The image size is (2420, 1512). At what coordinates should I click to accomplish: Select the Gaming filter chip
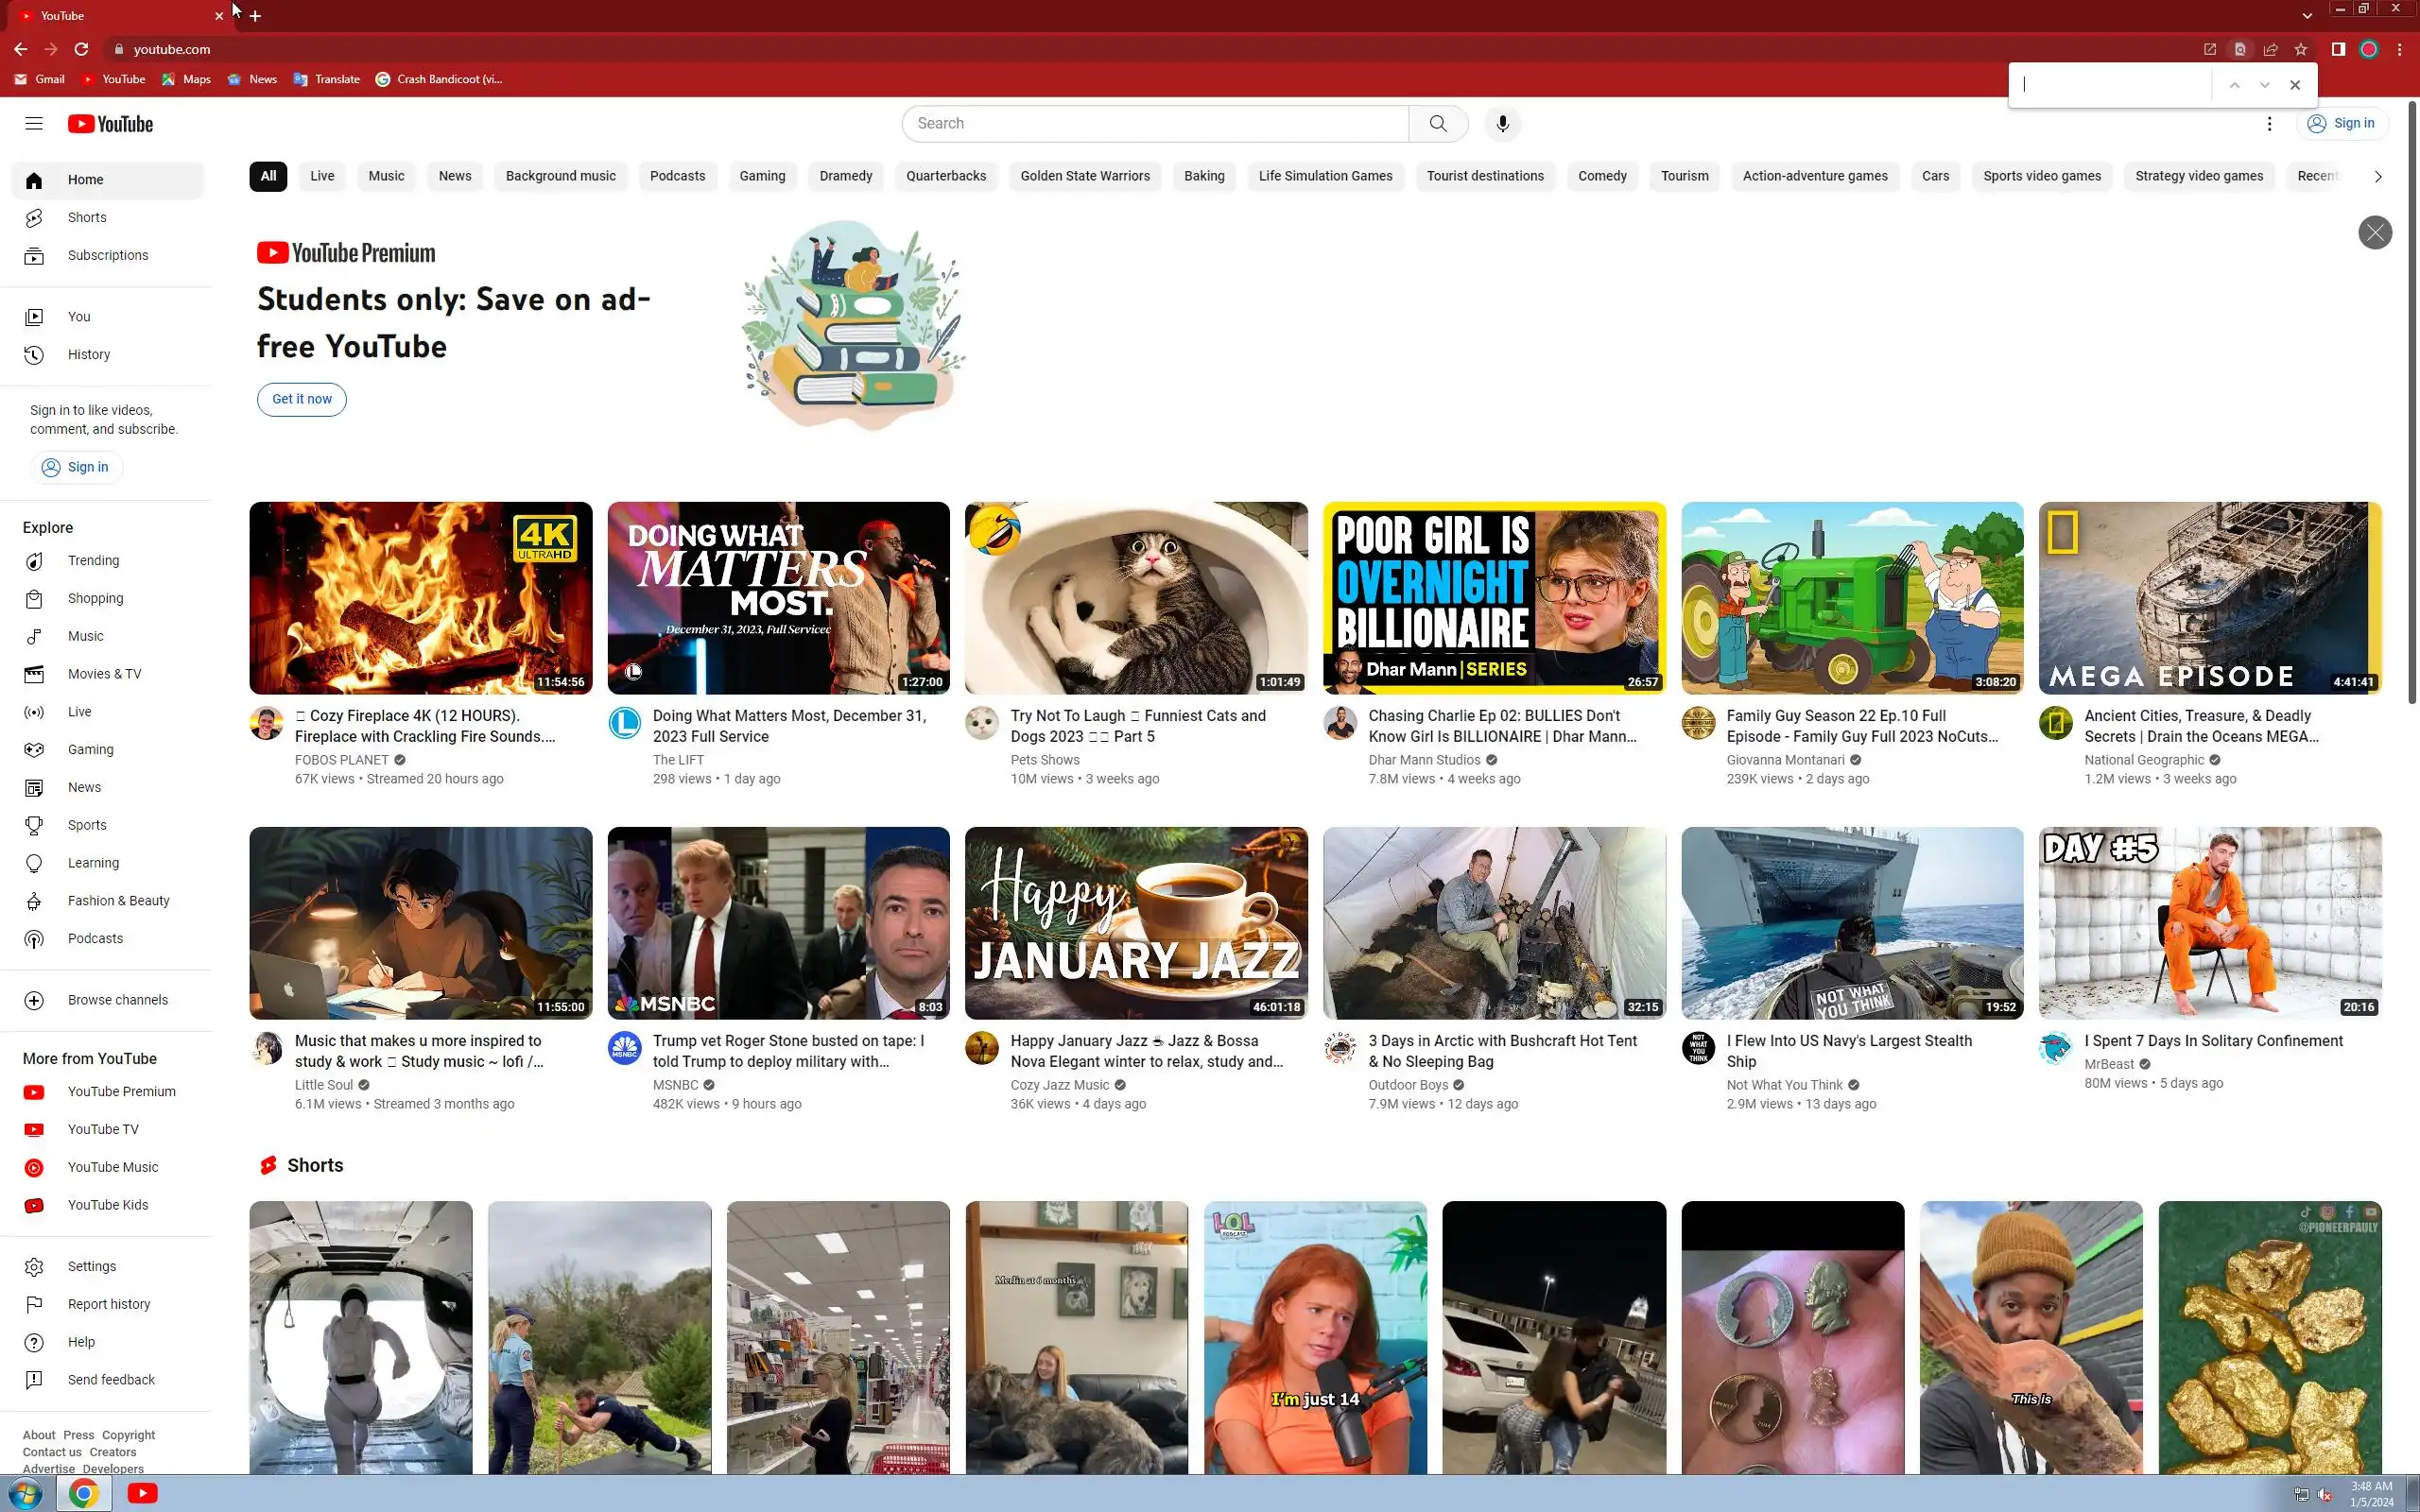point(762,176)
